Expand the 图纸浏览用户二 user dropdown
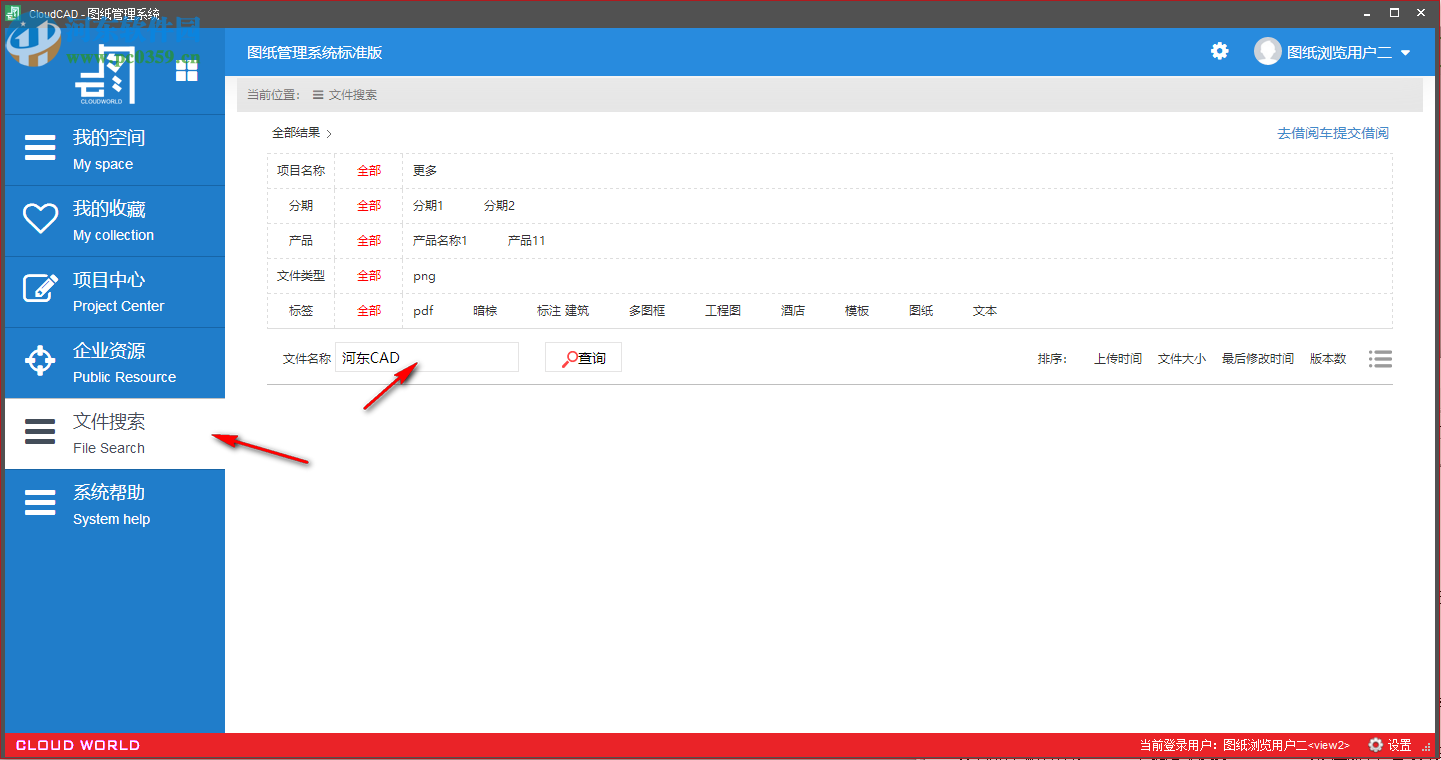1441x760 pixels. point(1405,51)
